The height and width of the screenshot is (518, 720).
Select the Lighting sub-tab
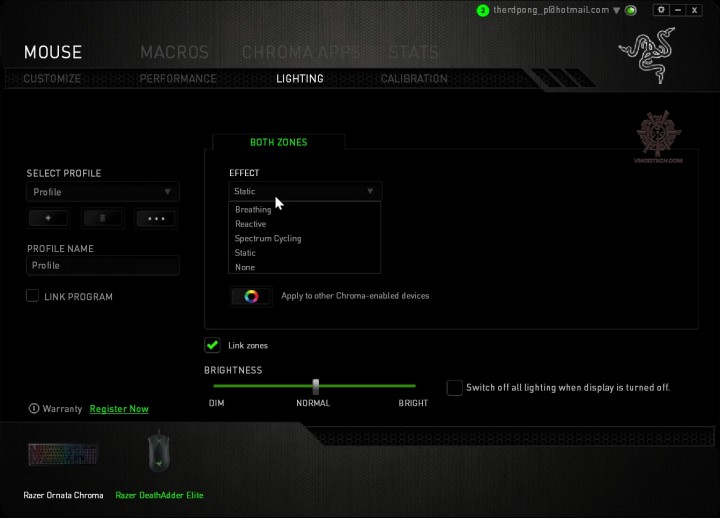300,79
